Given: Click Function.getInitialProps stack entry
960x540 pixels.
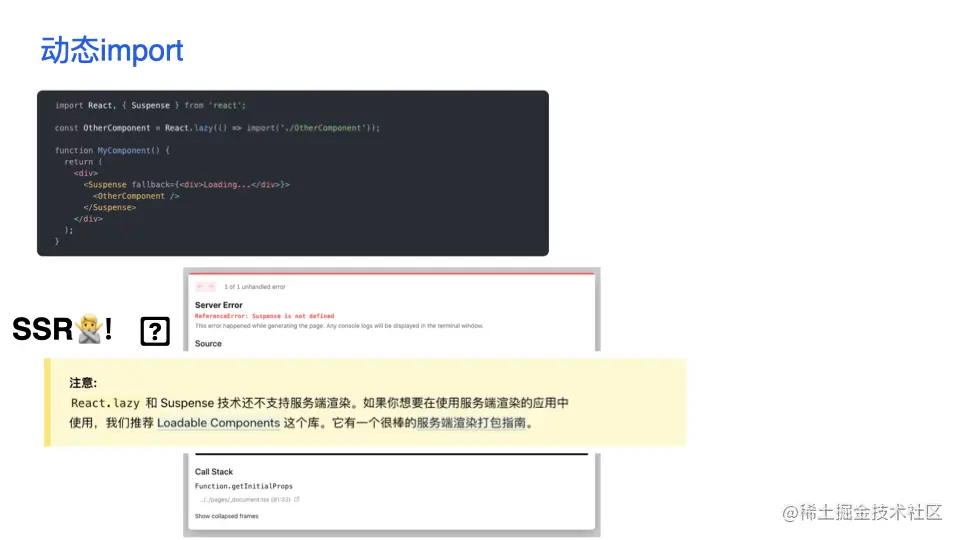Looking at the screenshot, I should point(244,486).
